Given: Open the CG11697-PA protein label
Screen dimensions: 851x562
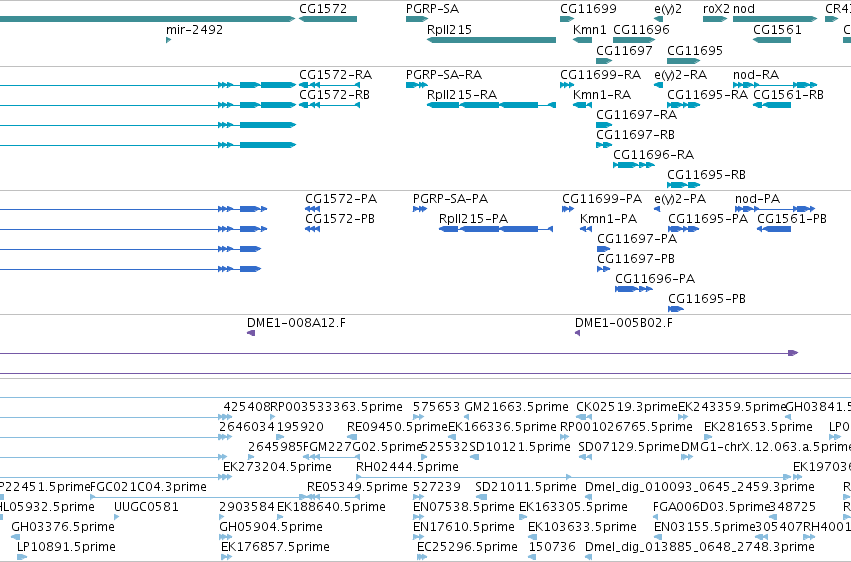Looking at the screenshot, I should pos(637,239).
